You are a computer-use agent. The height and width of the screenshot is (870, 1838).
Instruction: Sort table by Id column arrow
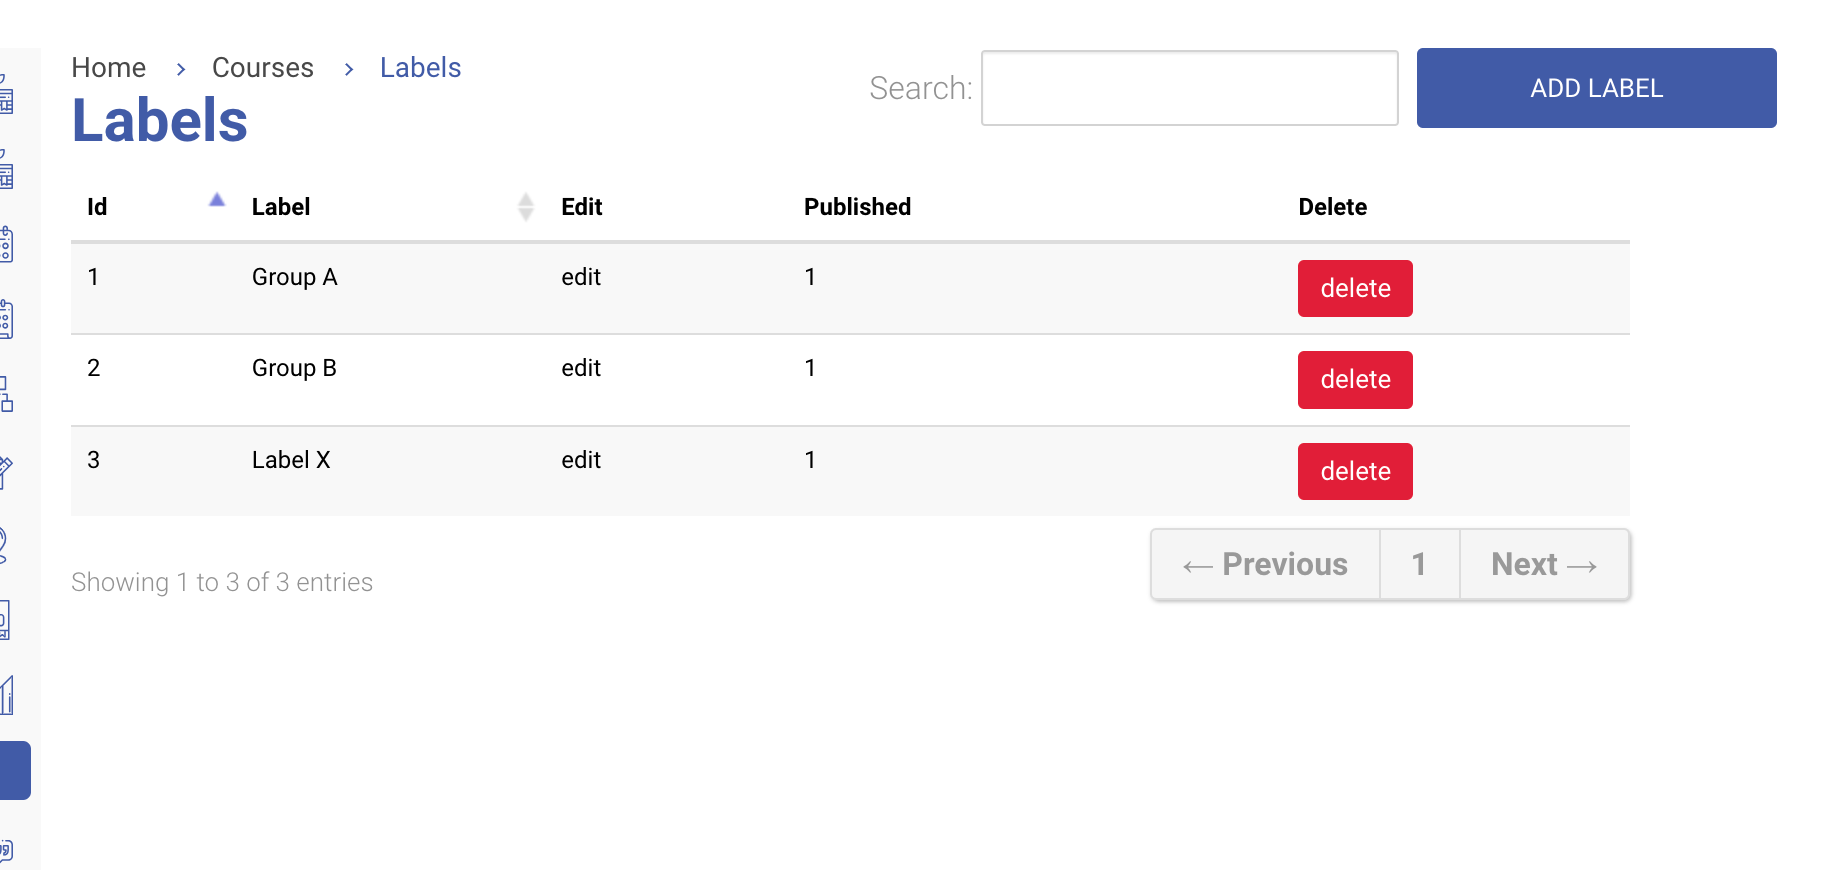(x=217, y=200)
